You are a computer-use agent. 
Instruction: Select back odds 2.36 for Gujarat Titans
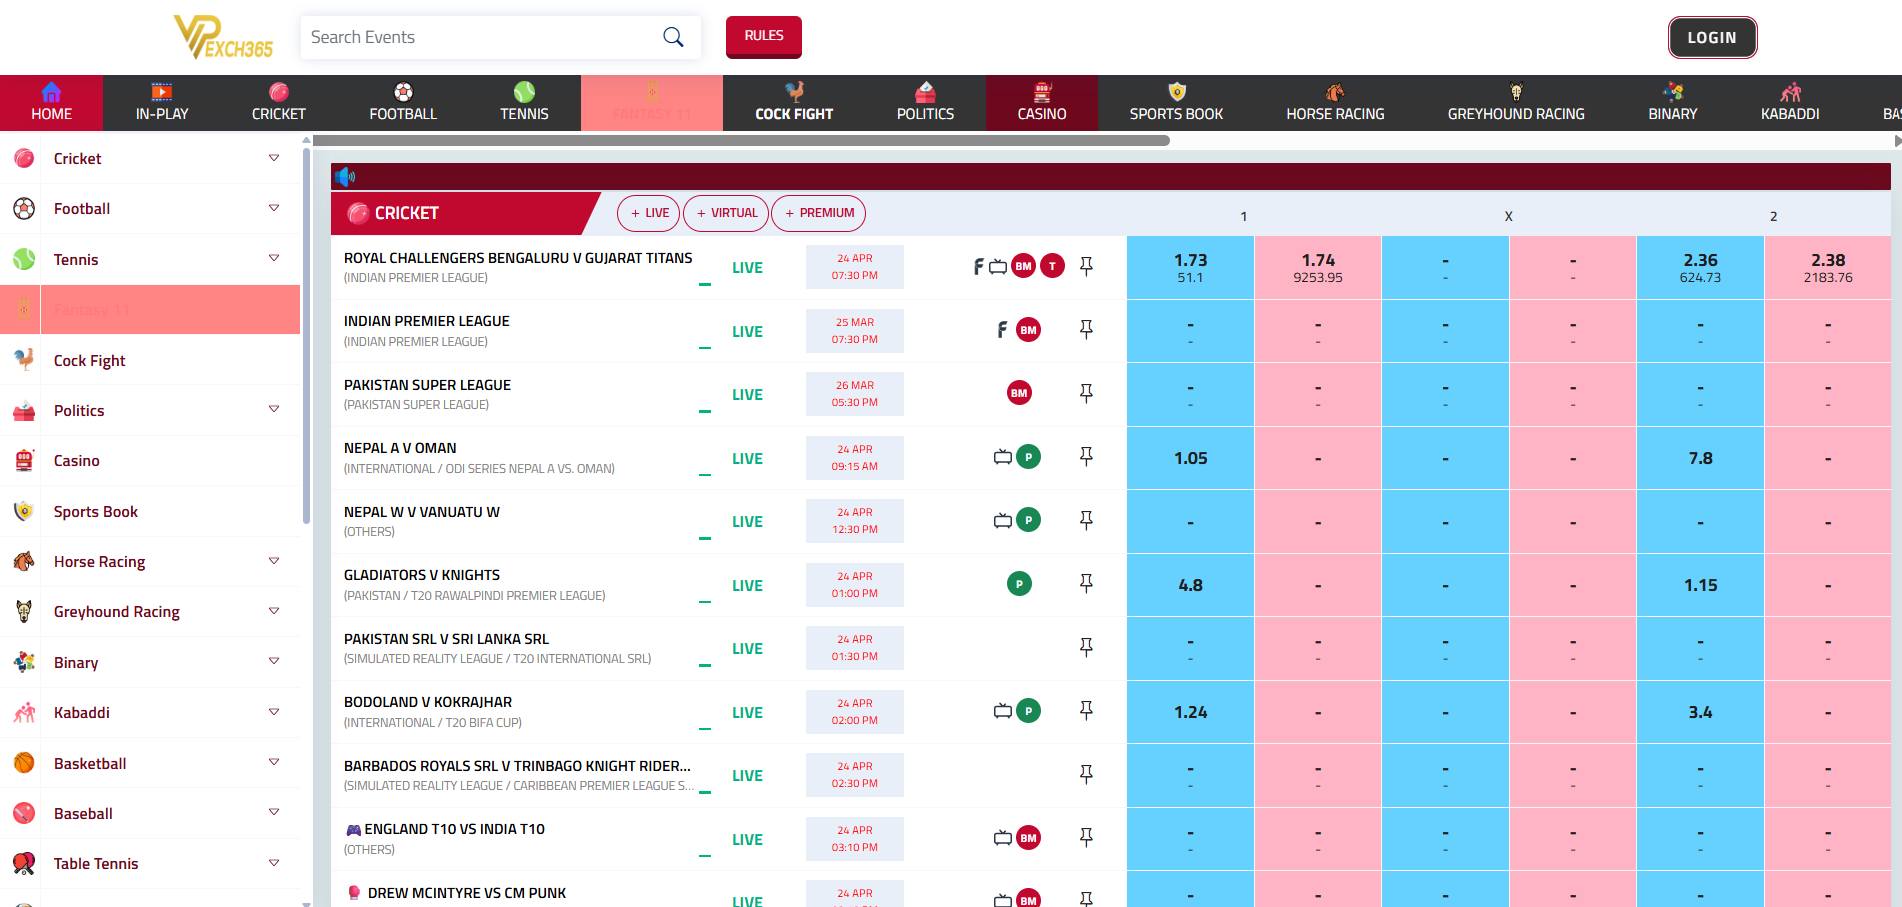pyautogui.click(x=1700, y=267)
